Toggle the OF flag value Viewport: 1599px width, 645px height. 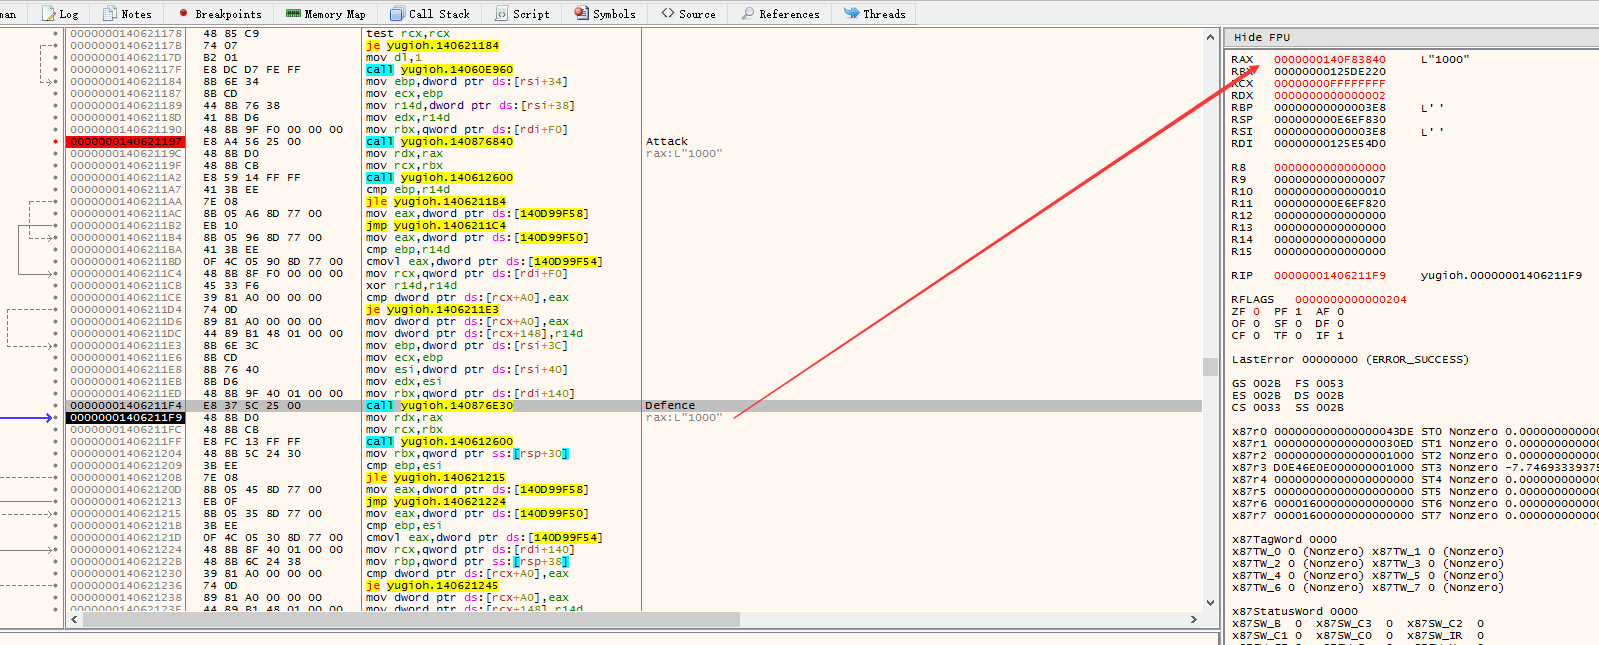(x=1257, y=324)
